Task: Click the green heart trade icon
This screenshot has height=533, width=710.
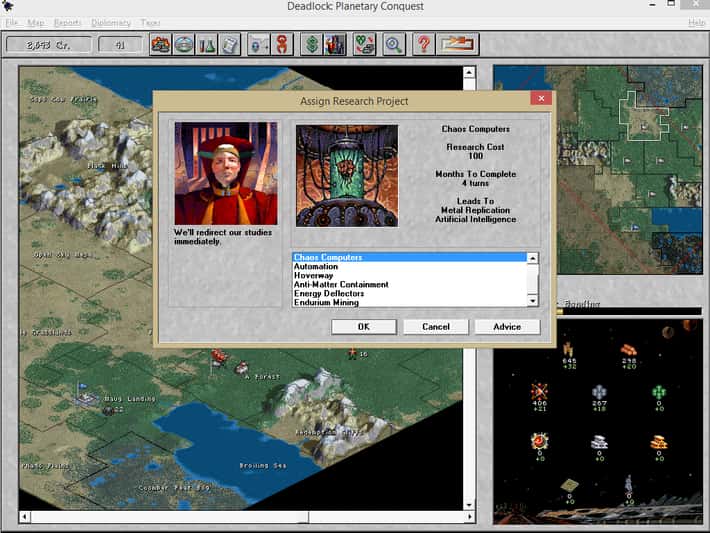Action: coord(365,44)
